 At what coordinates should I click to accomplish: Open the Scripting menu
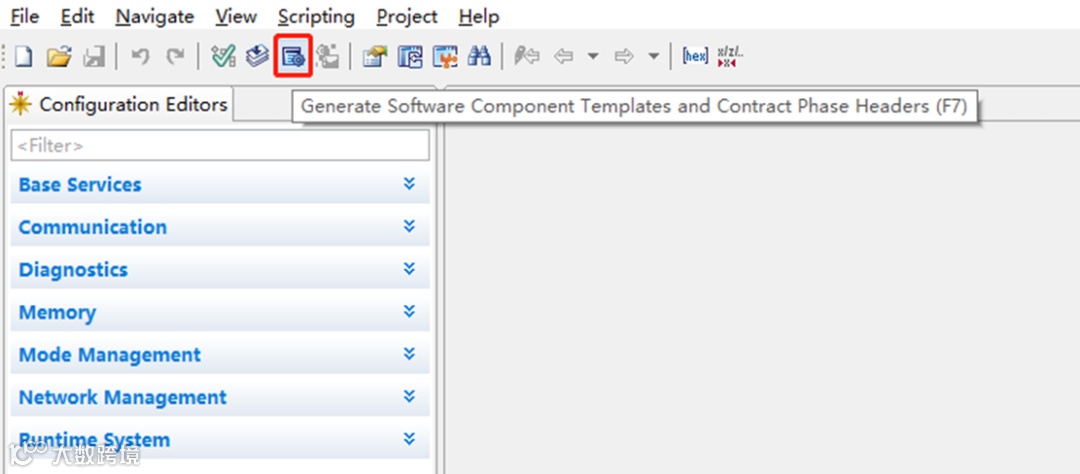[x=317, y=17]
